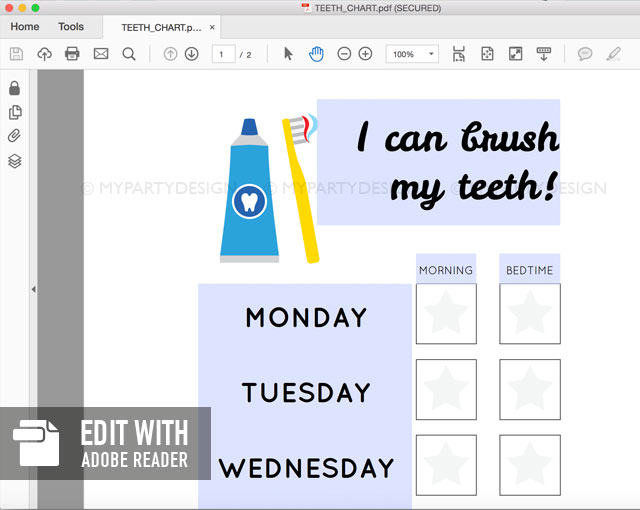Zoom in with plus button
Screen dimensions: 640x510
click(x=365, y=54)
